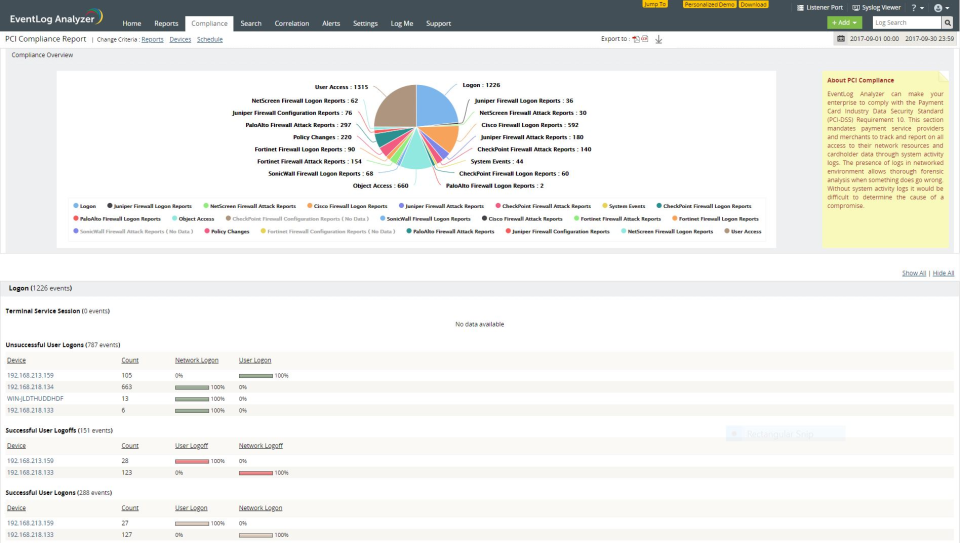Viewport: 960px width, 543px height.
Task: Toggle User Access legend entry
Action: 743,231
